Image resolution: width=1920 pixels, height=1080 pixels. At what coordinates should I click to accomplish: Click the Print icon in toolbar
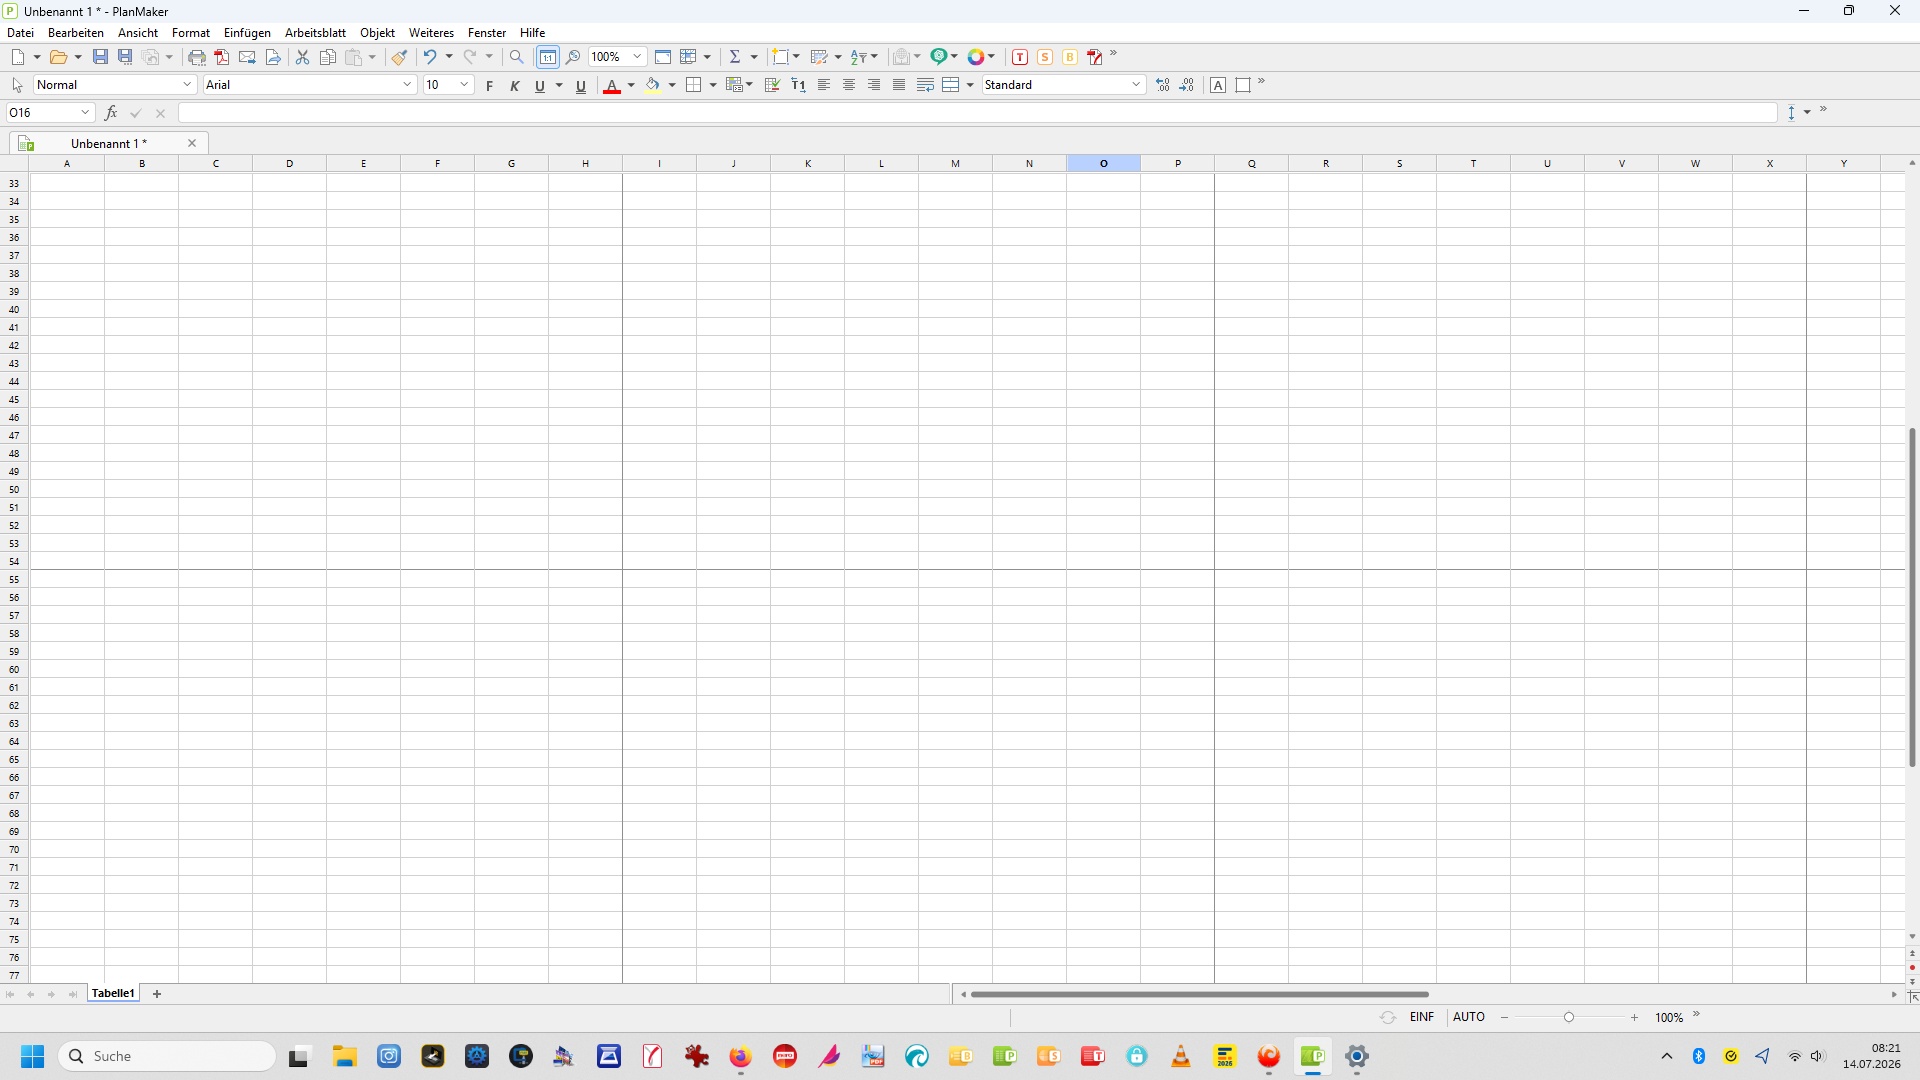point(197,57)
